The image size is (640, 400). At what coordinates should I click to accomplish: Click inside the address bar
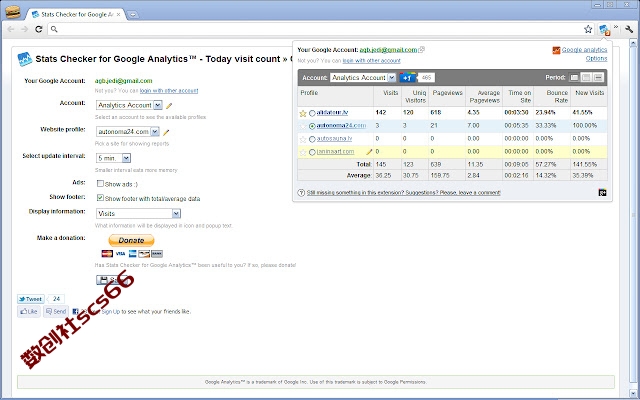coord(320,29)
